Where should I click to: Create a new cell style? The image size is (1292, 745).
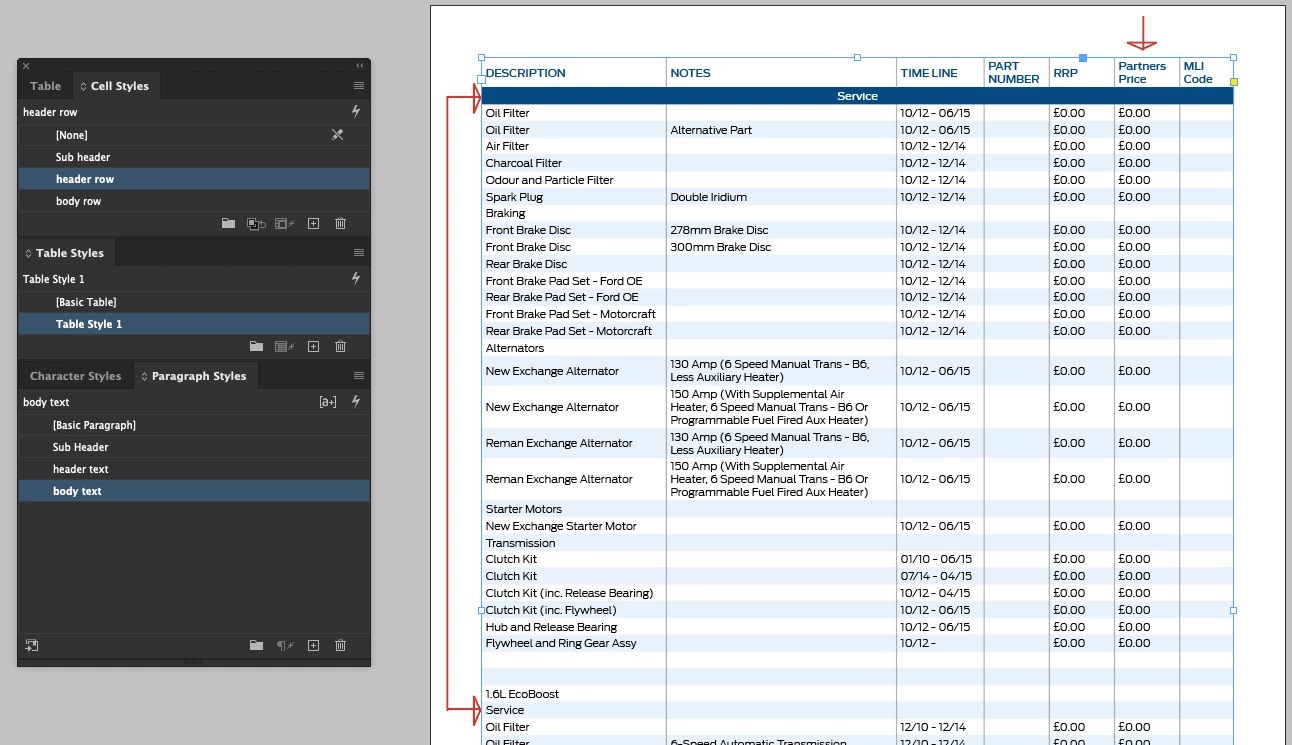[x=313, y=224]
